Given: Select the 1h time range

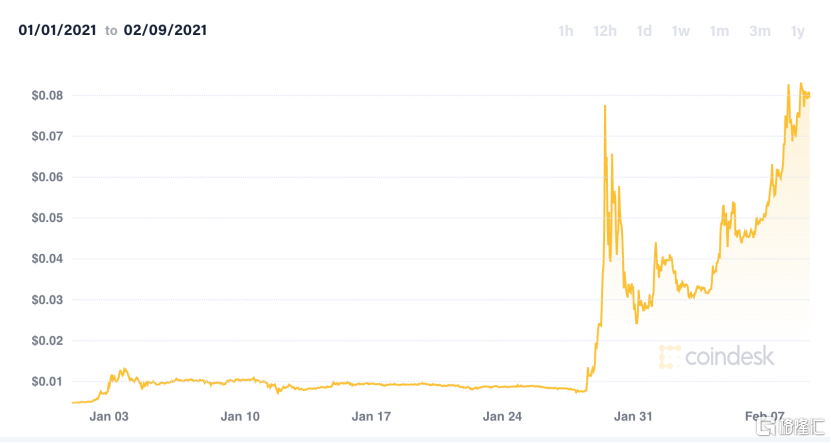Looking at the screenshot, I should [565, 31].
